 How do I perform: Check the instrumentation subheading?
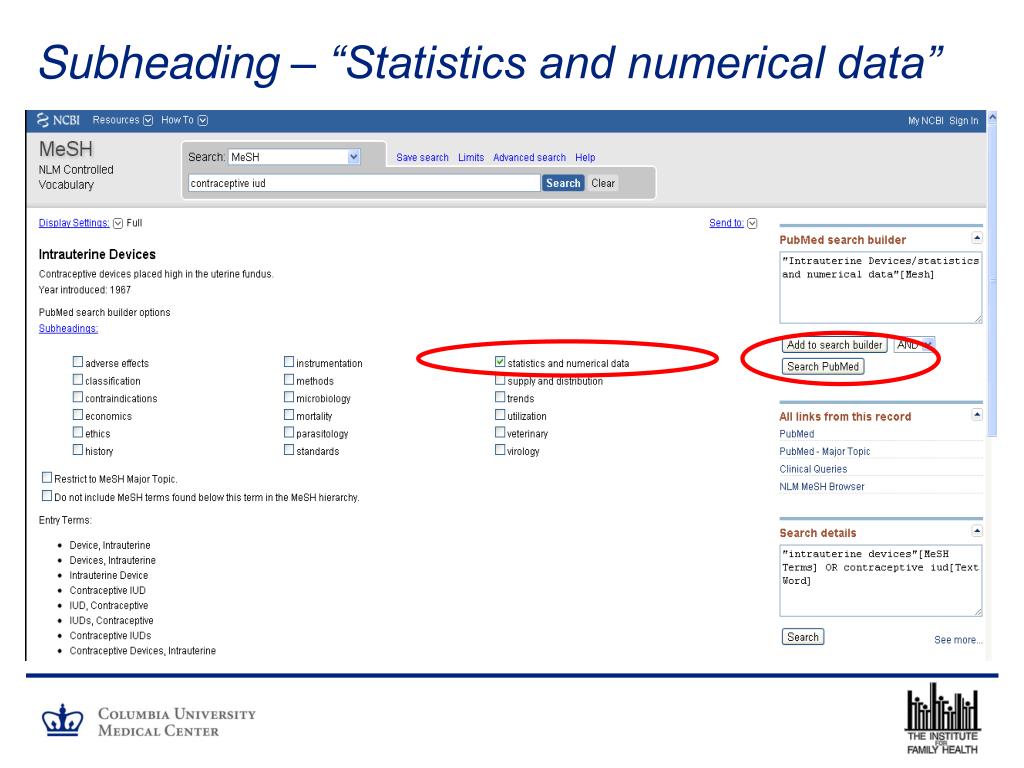tap(289, 362)
